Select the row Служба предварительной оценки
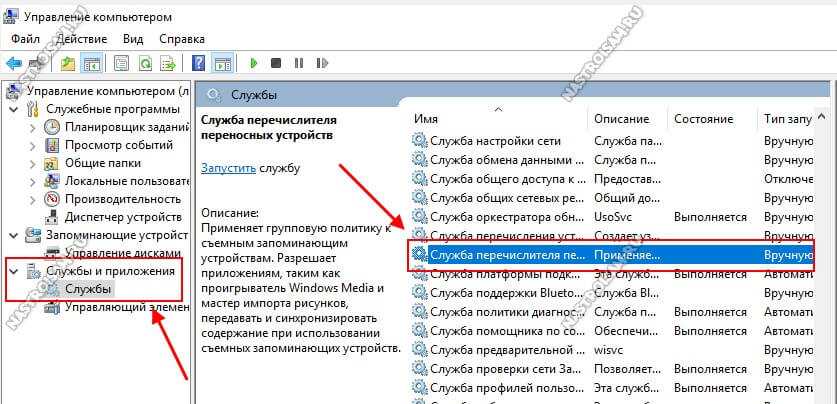This screenshot has height=404, width=837. click(613, 350)
